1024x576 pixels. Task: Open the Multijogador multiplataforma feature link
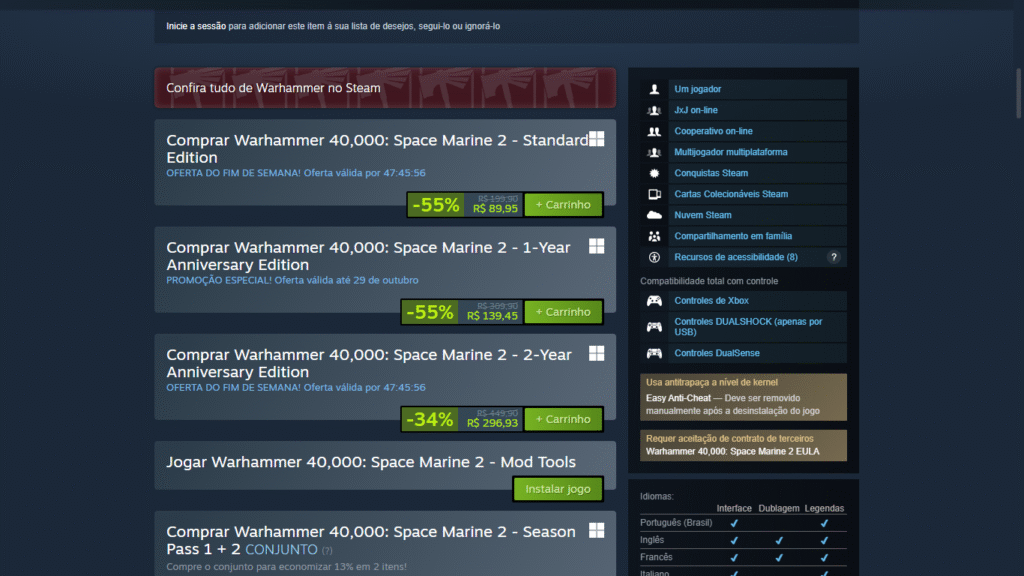pos(731,152)
